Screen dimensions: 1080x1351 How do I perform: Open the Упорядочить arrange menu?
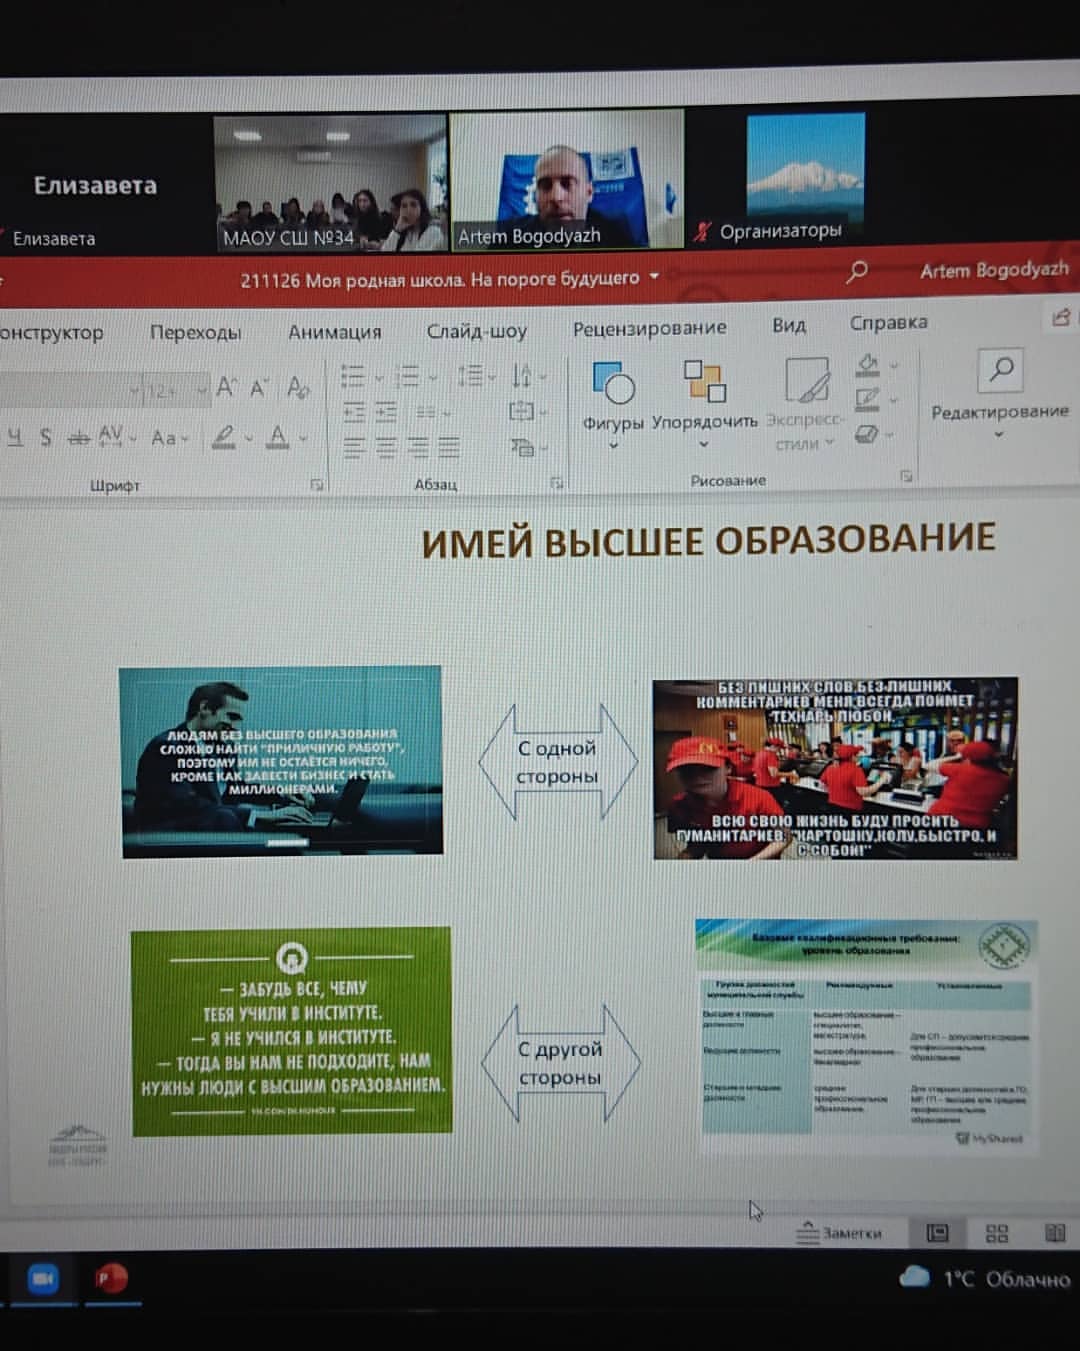(705, 403)
